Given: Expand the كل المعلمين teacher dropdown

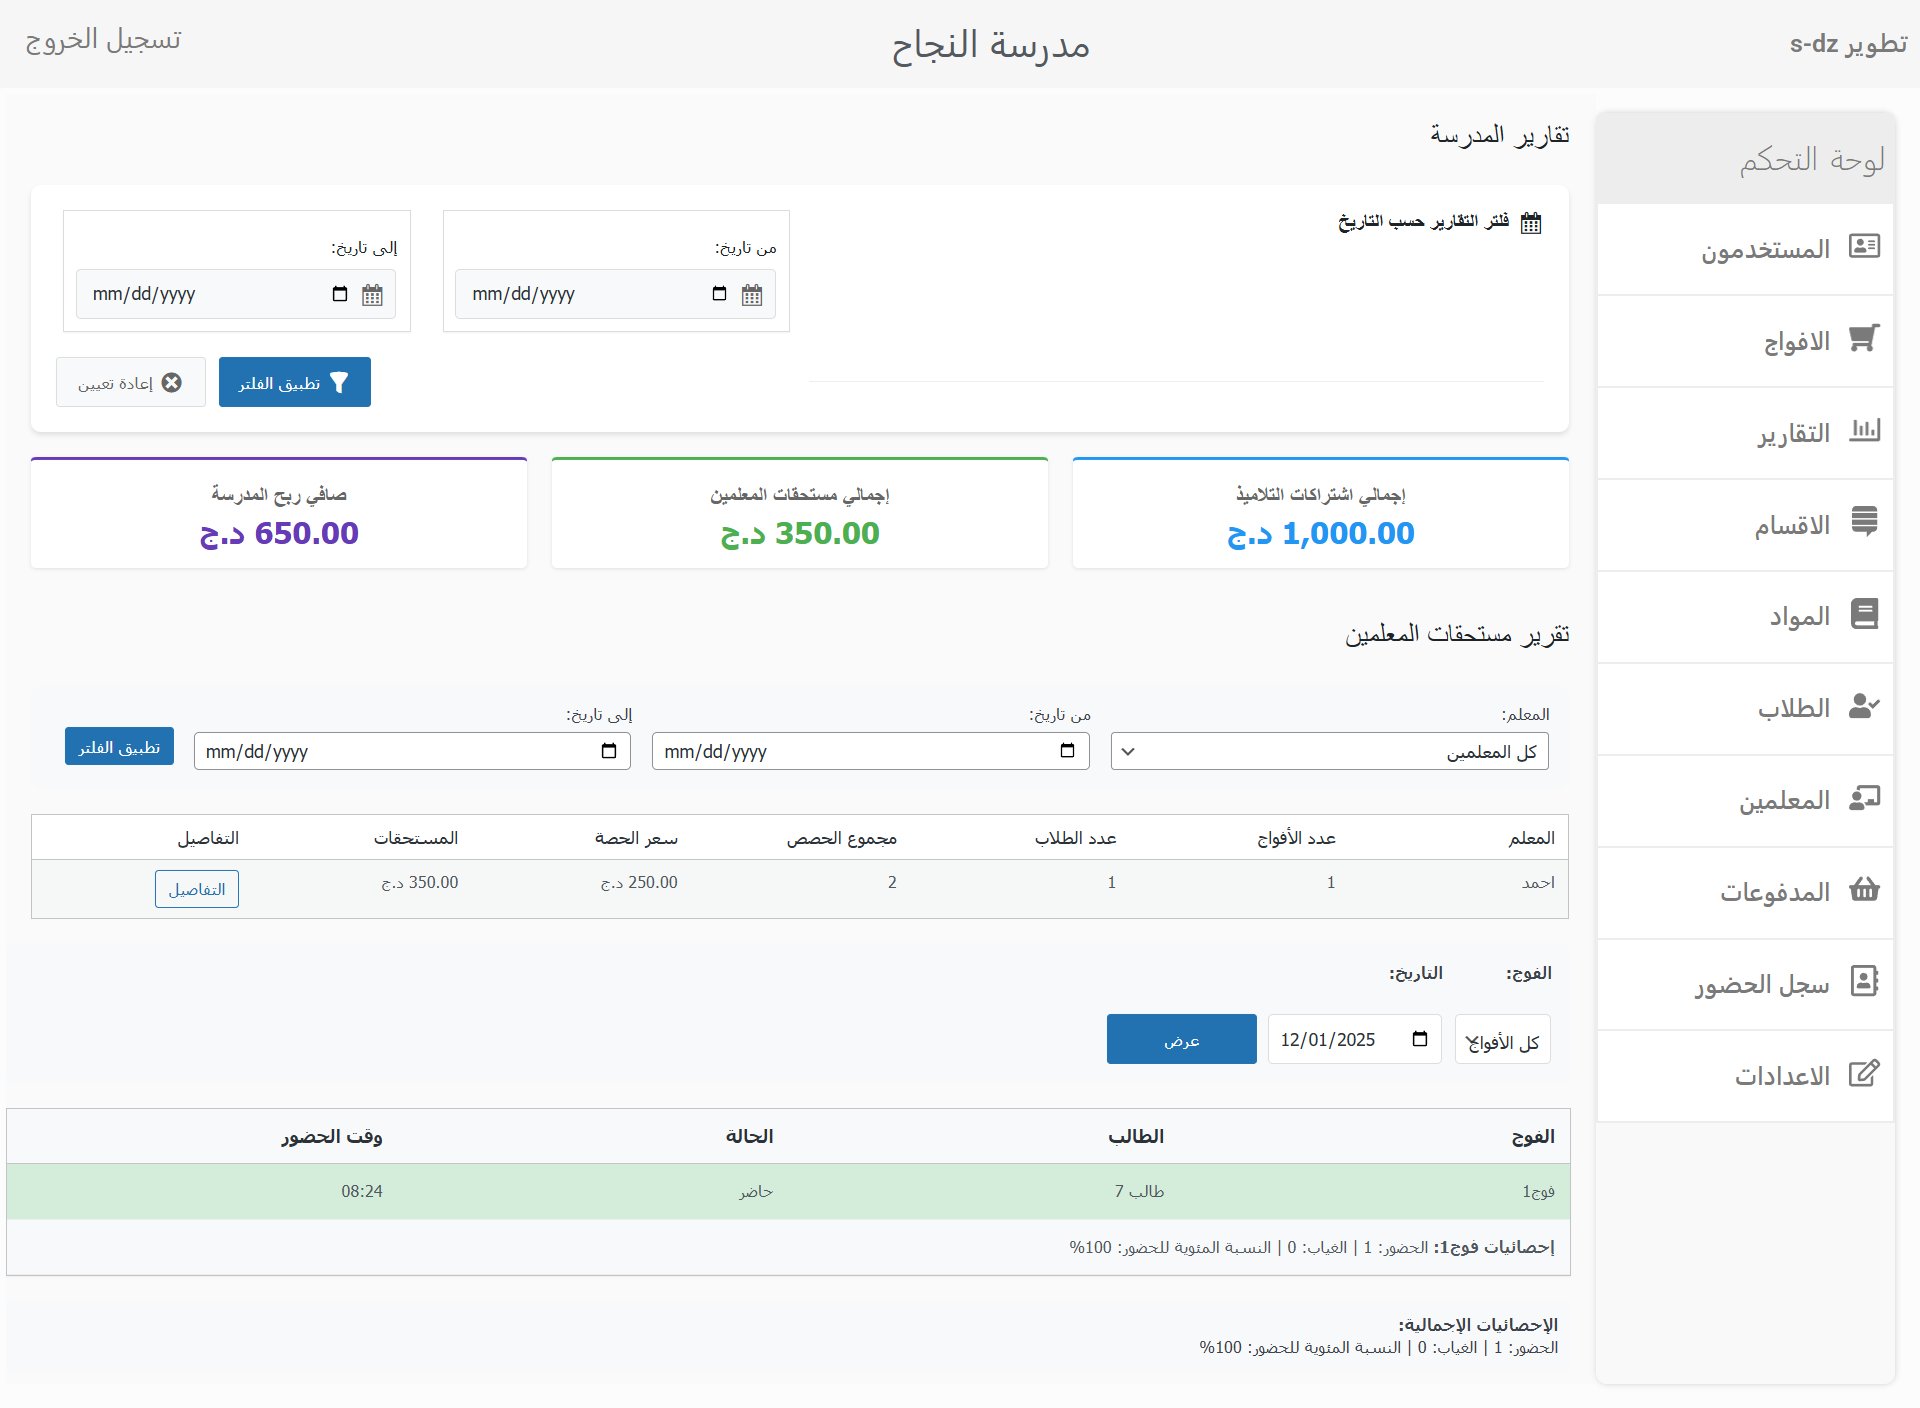Looking at the screenshot, I should [1329, 752].
